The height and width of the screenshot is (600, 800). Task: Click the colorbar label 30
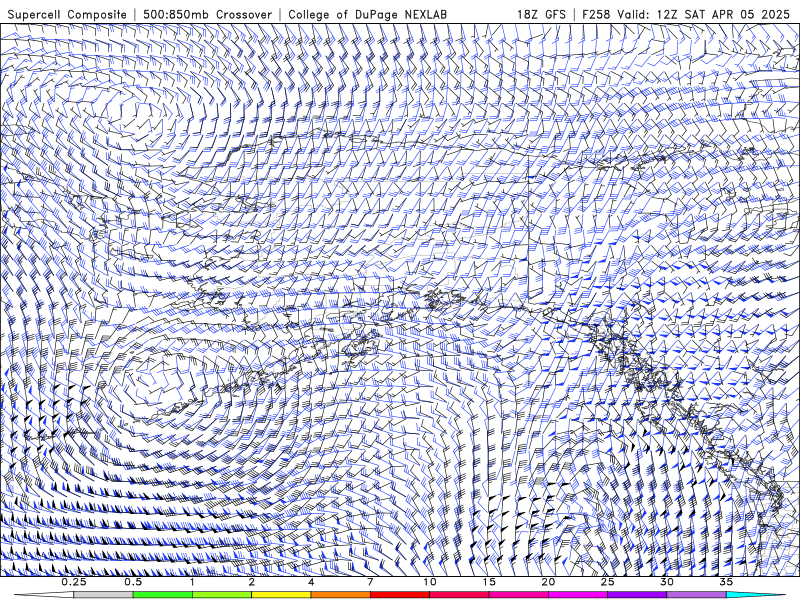tap(666, 582)
